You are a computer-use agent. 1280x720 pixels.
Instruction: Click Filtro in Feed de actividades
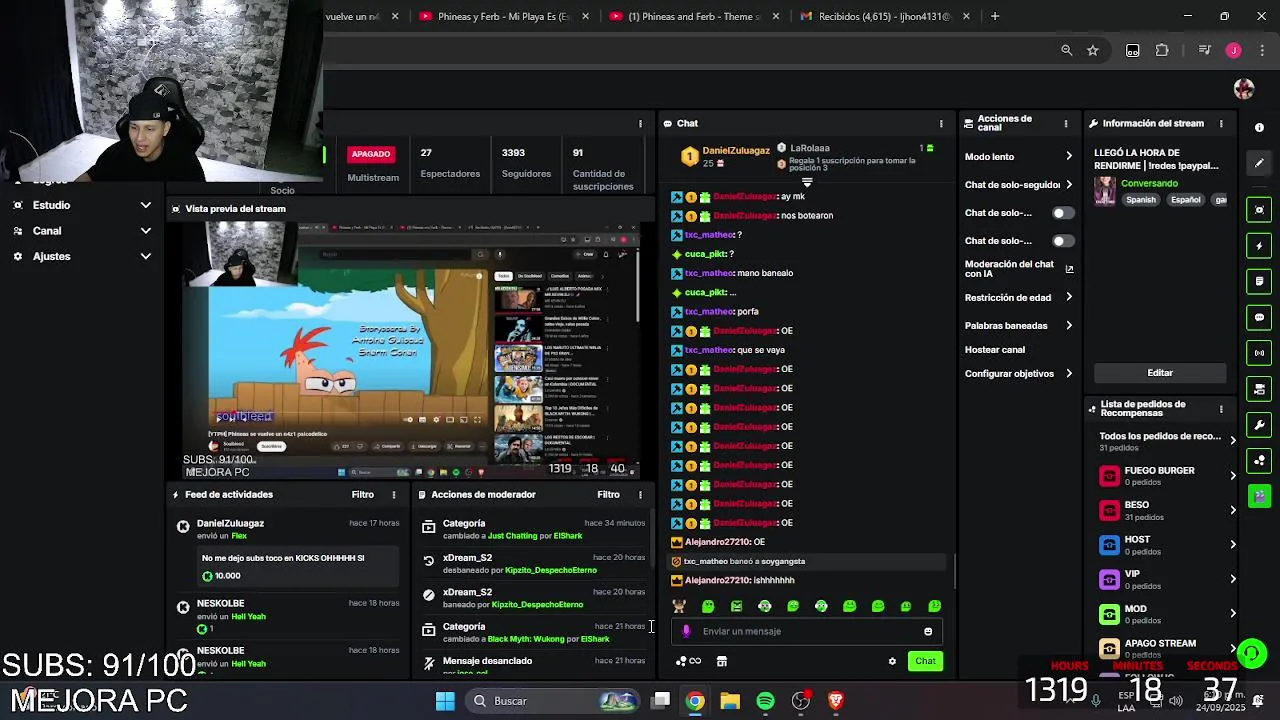click(362, 495)
